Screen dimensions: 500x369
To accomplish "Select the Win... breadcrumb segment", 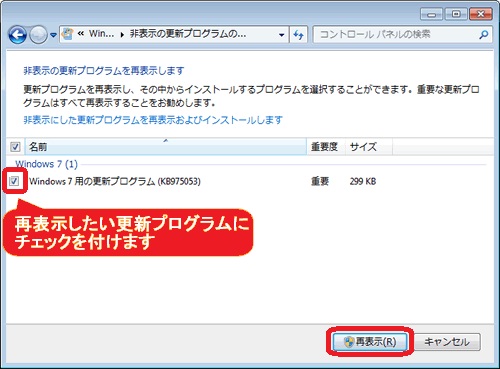I will [x=101, y=34].
